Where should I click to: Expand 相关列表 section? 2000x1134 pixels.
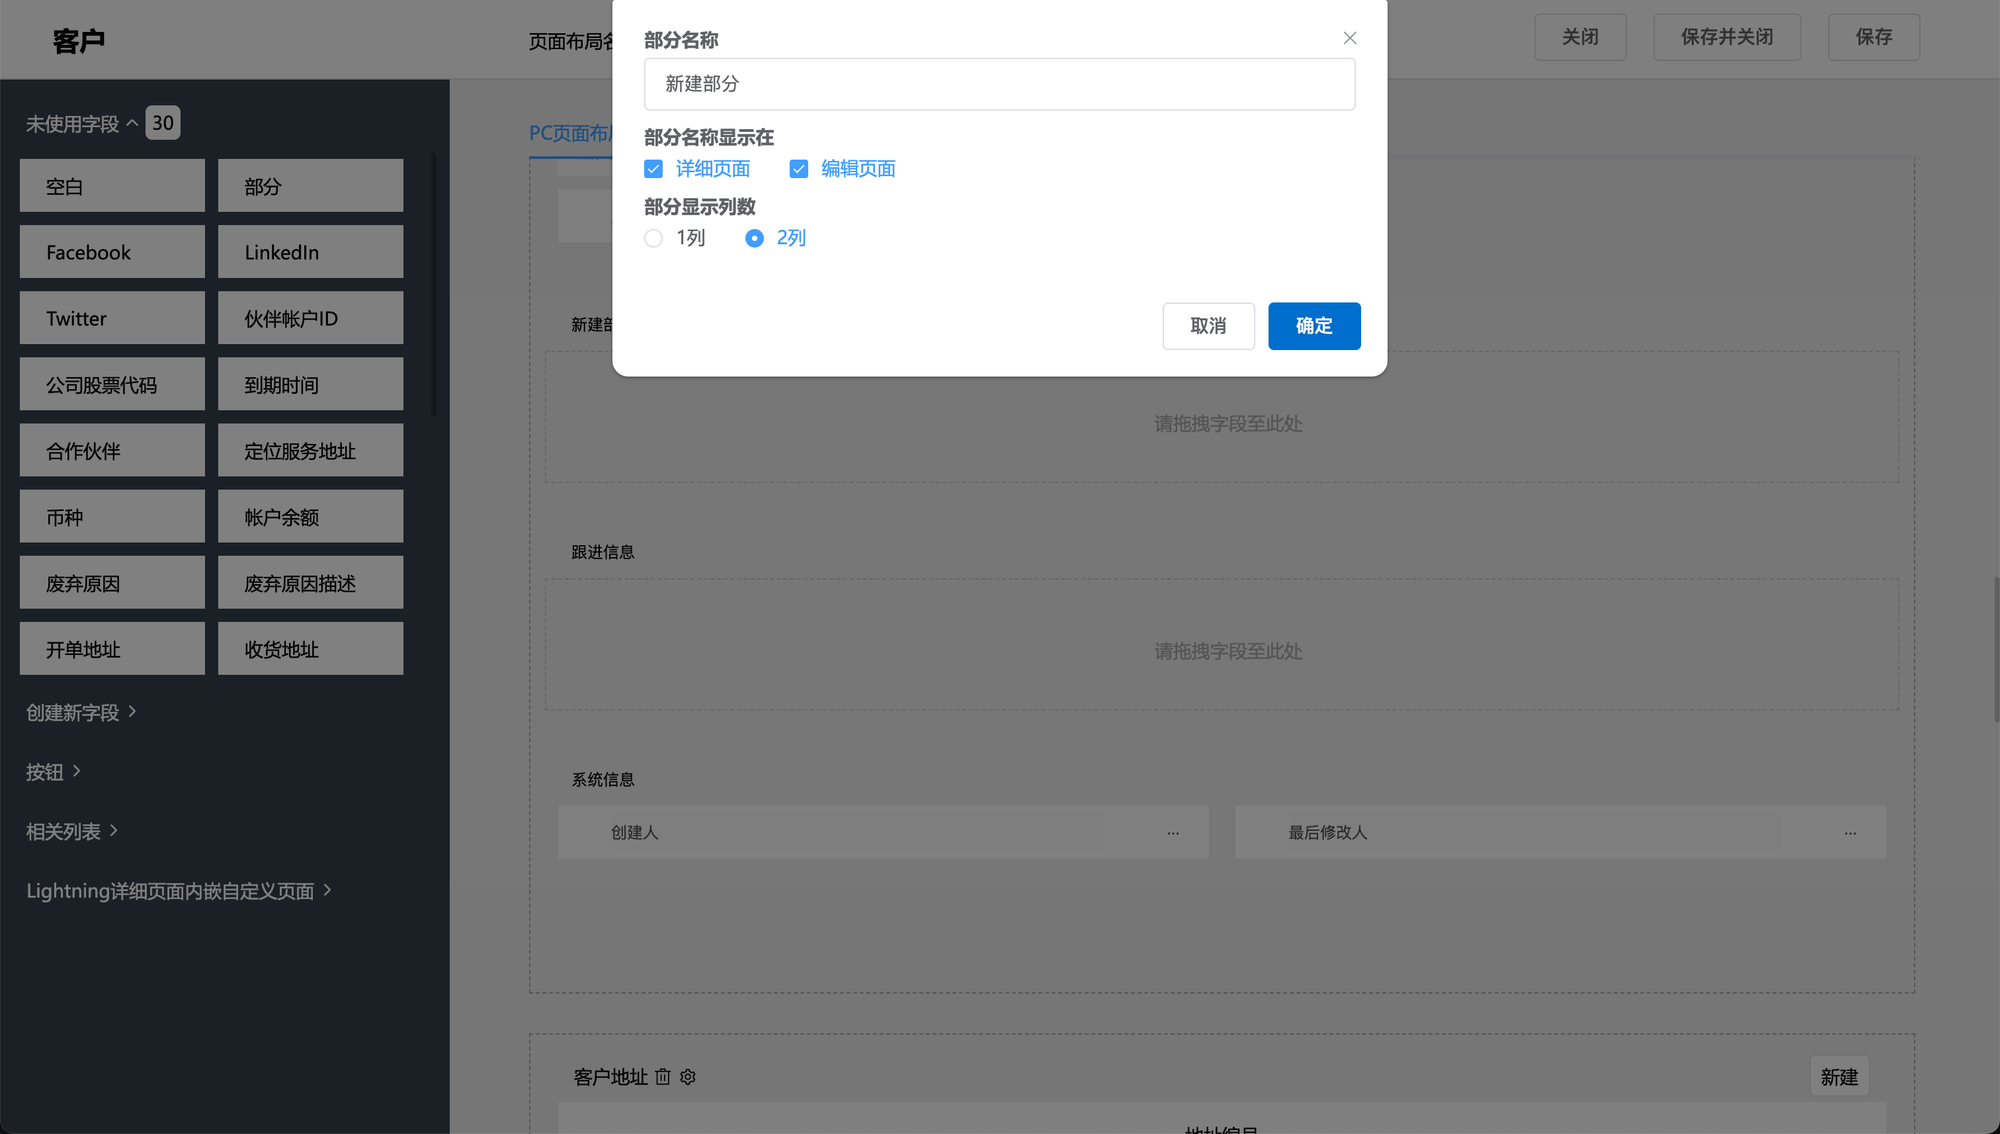[72, 831]
